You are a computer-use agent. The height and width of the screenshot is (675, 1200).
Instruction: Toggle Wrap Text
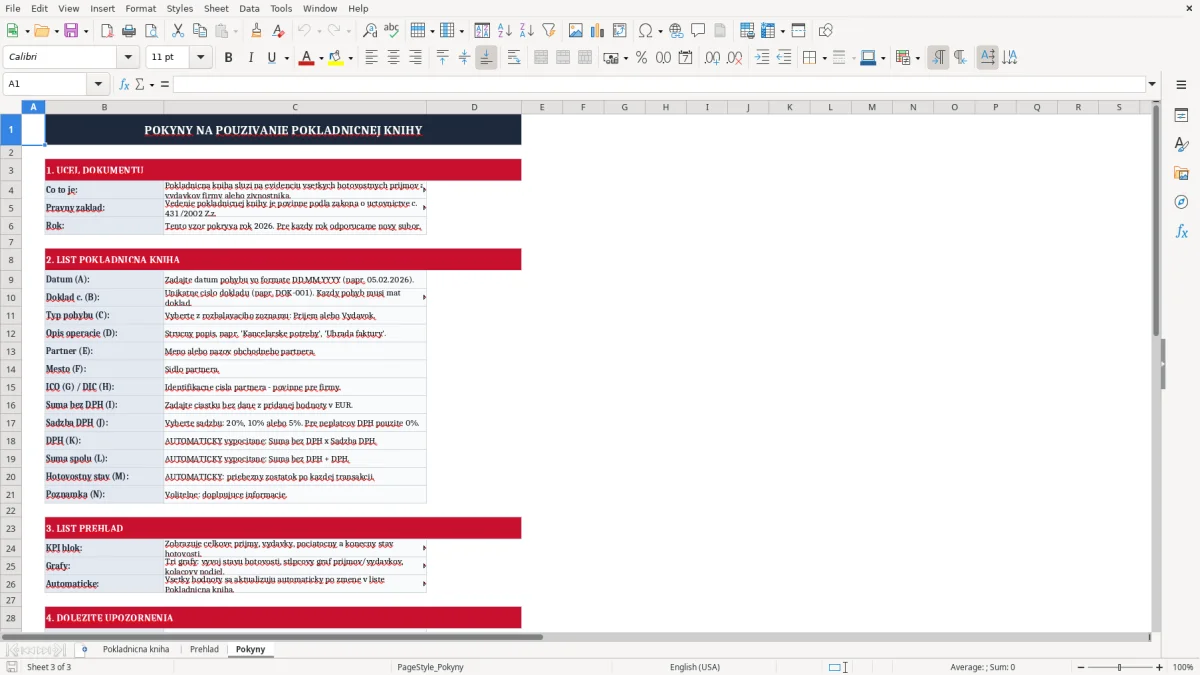coord(514,58)
